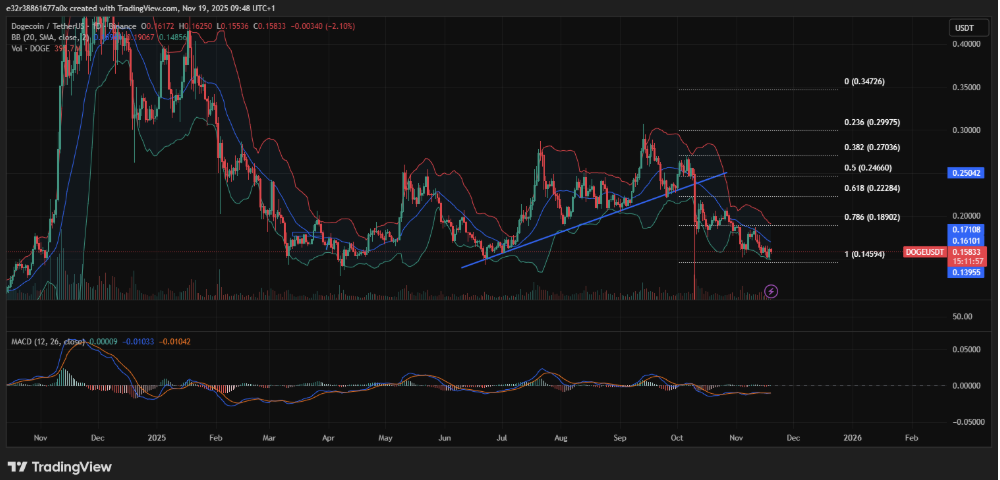Screen dimensions: 1000x480
Task: Click the Oct label on time axis
Action: point(677,439)
